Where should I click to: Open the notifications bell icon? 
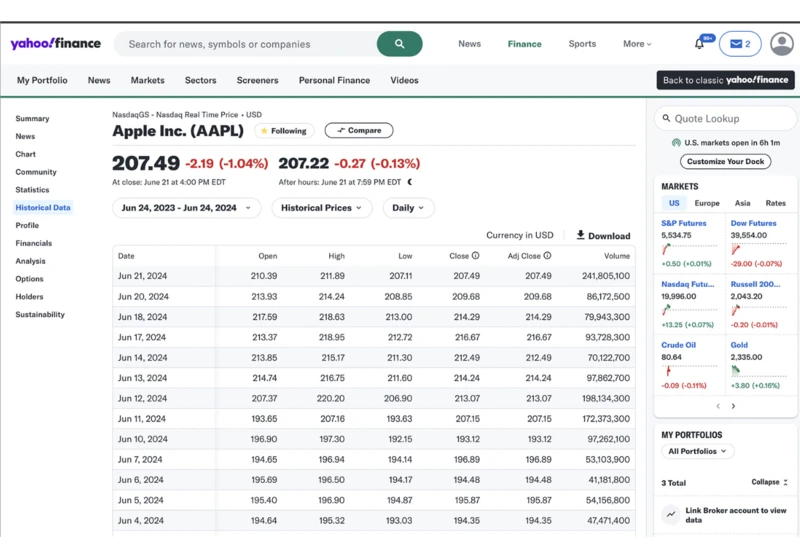[699, 44]
